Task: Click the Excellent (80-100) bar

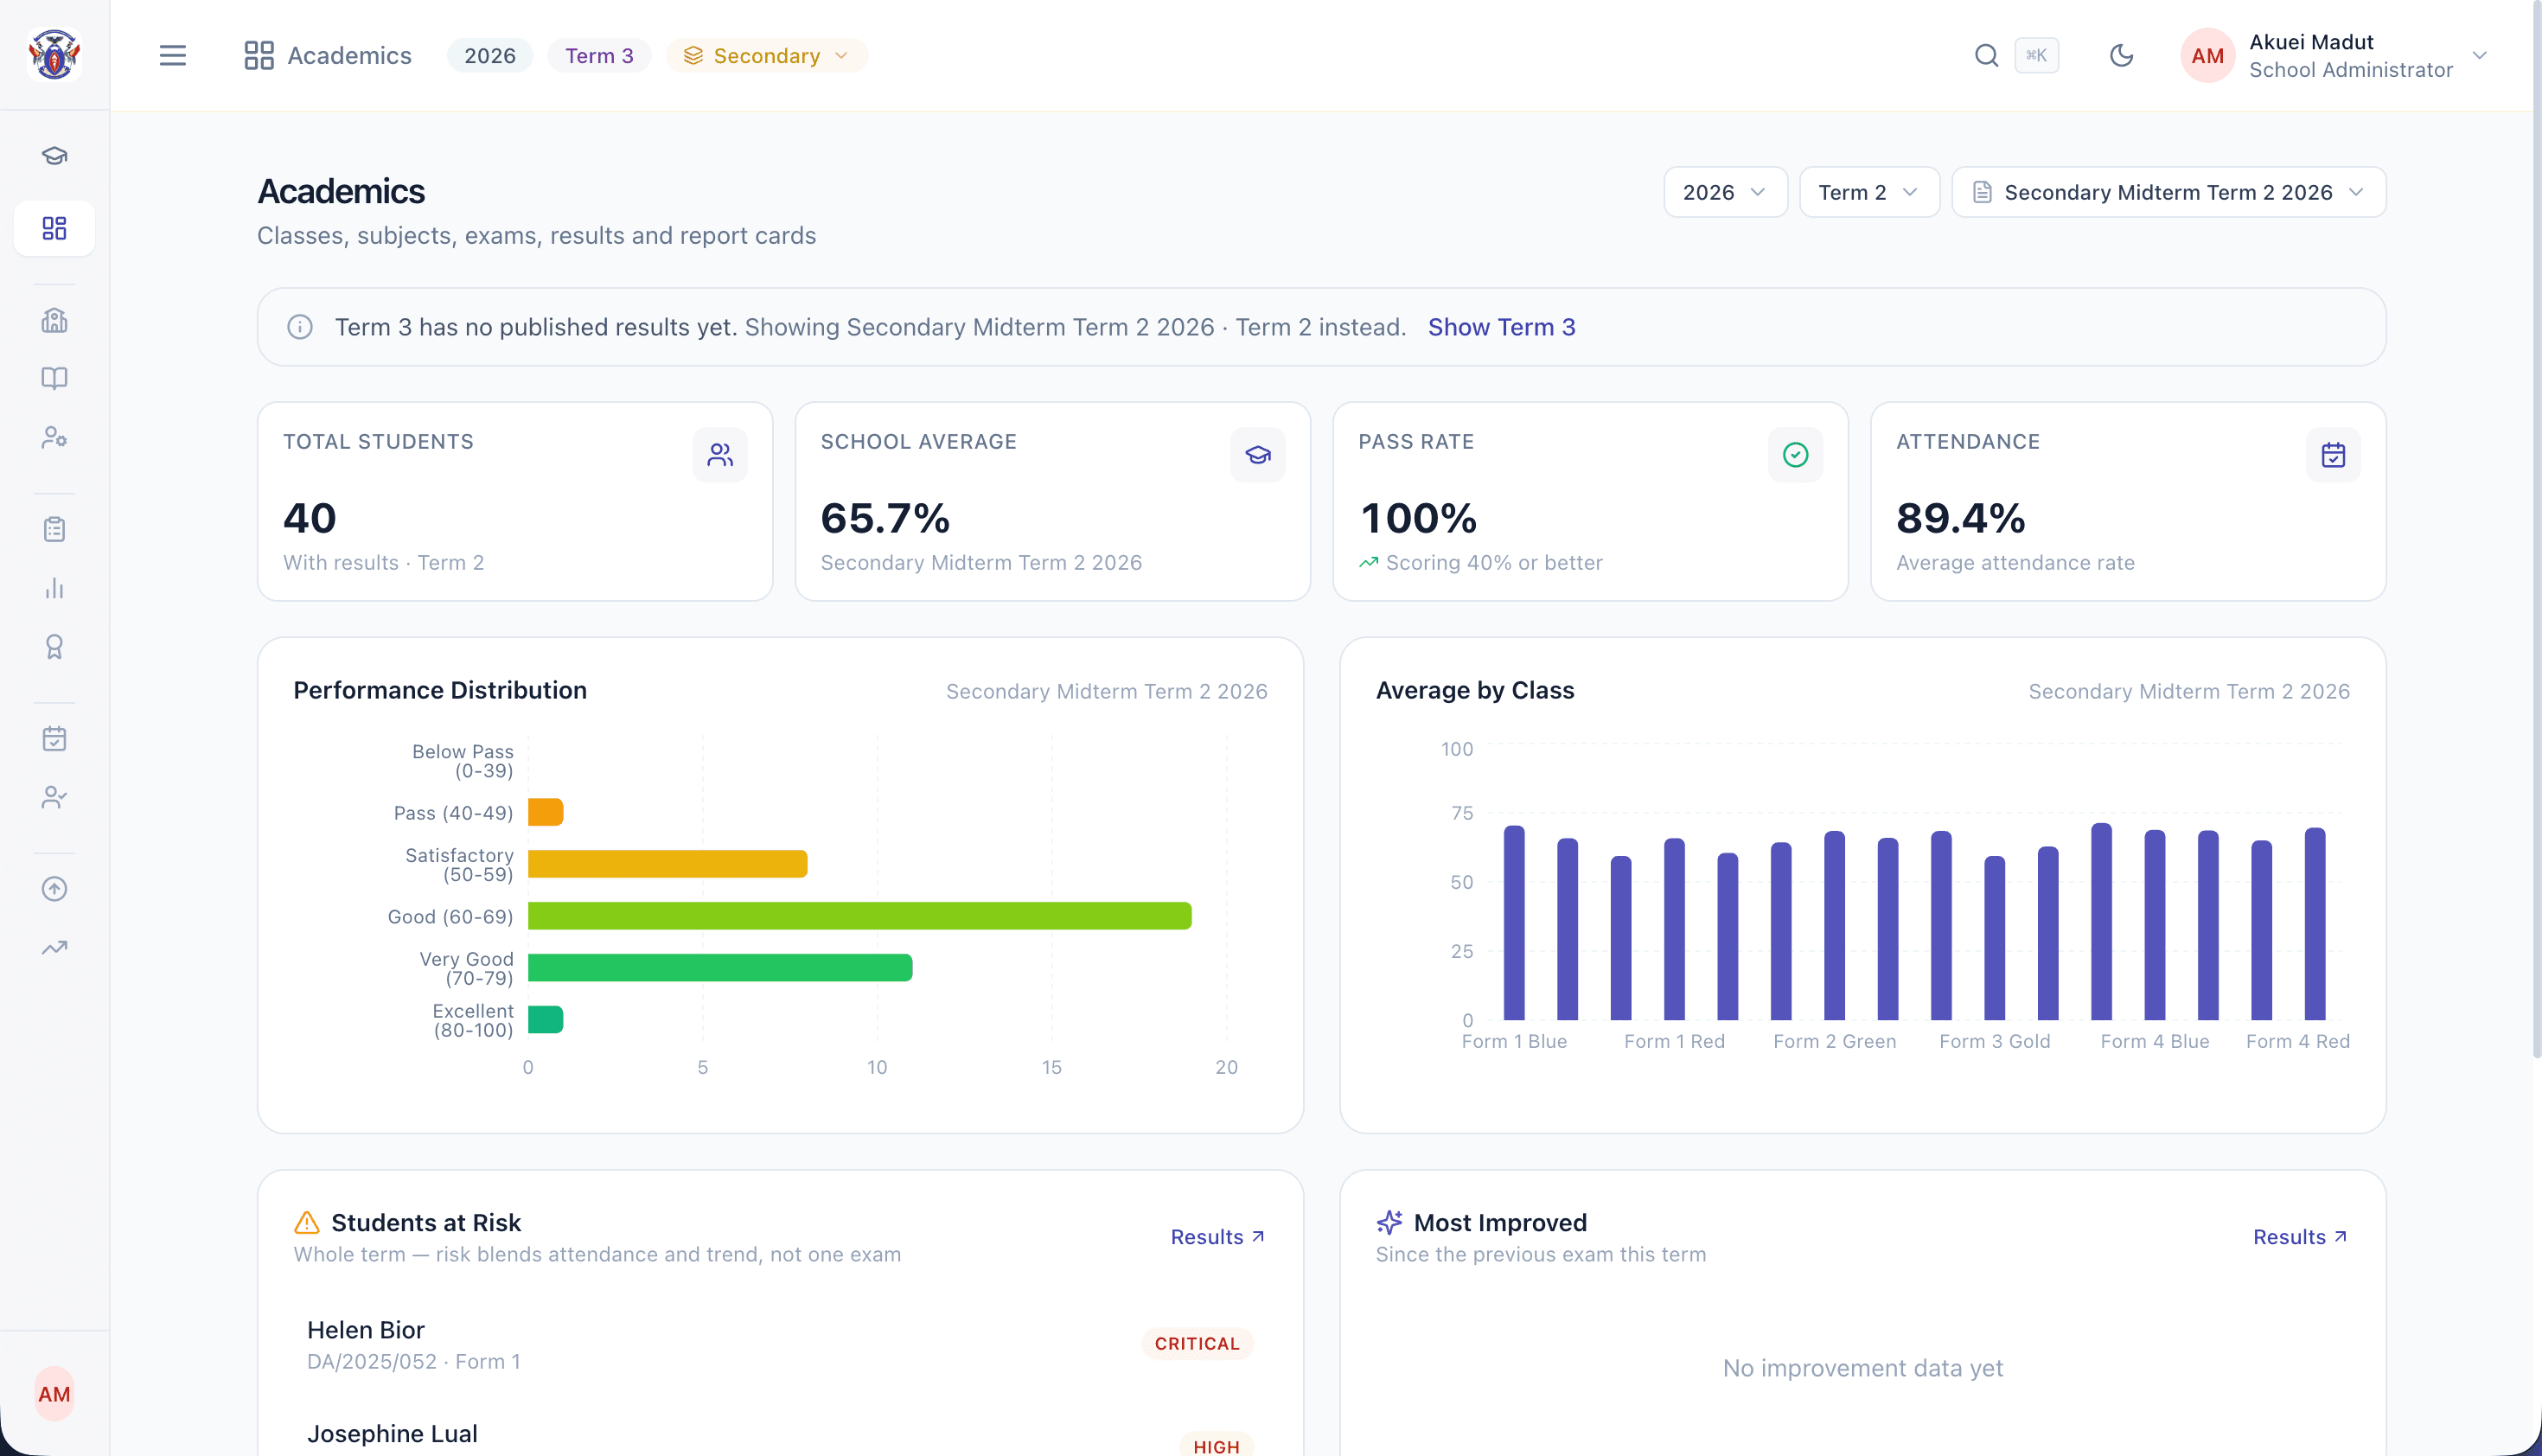Action: (546, 1020)
